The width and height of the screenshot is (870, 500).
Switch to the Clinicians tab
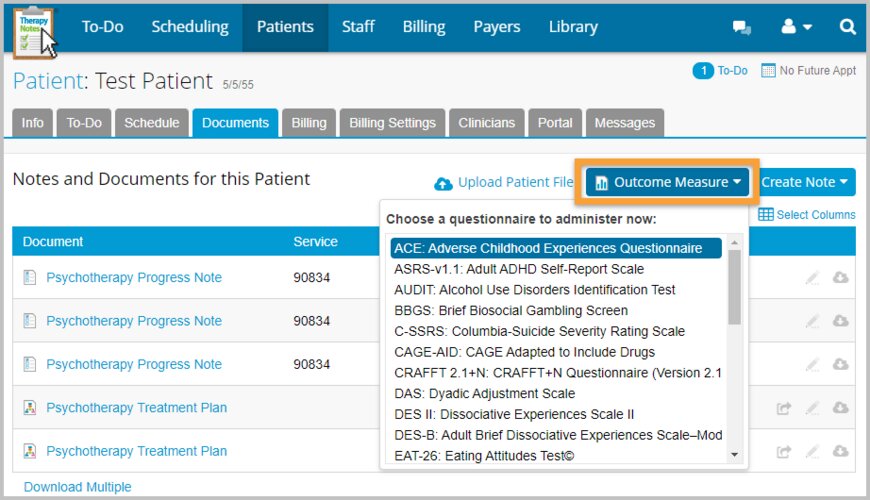(486, 123)
